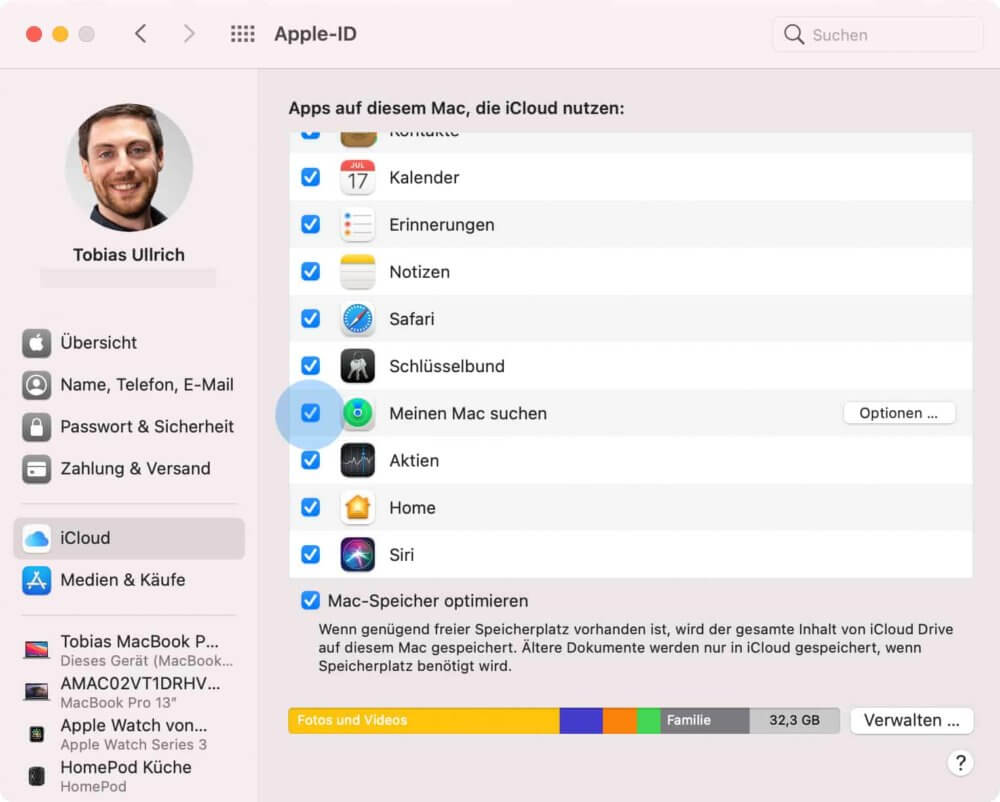Show all preferences via grid icon
Viewport: 1000px width, 802px height.
click(242, 34)
